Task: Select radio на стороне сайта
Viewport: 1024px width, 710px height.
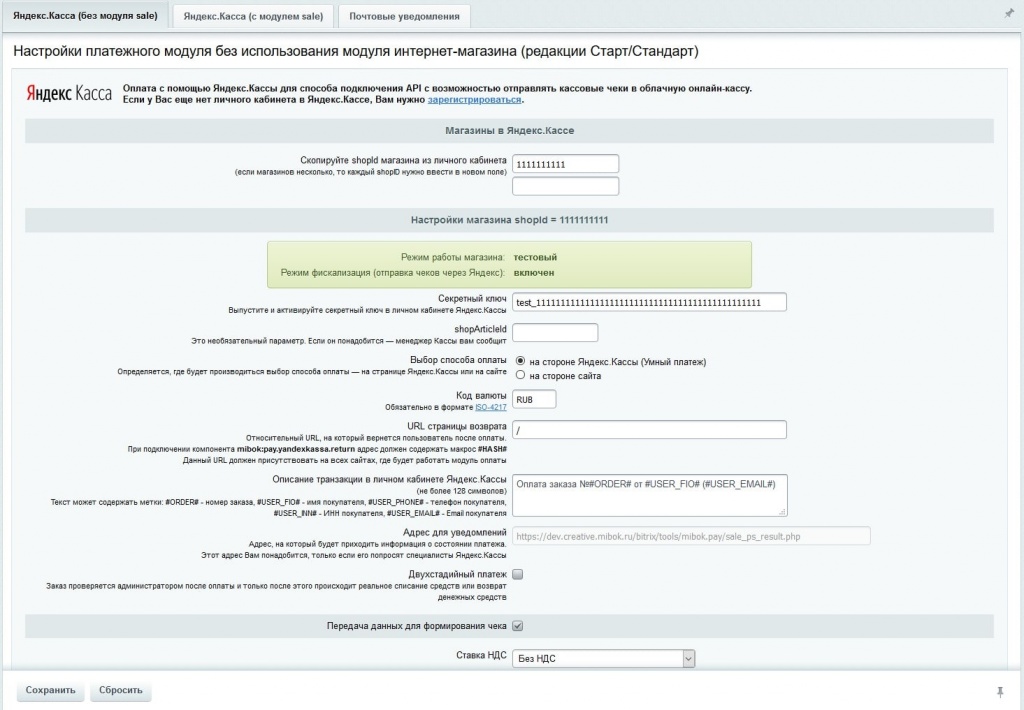Action: click(x=520, y=376)
